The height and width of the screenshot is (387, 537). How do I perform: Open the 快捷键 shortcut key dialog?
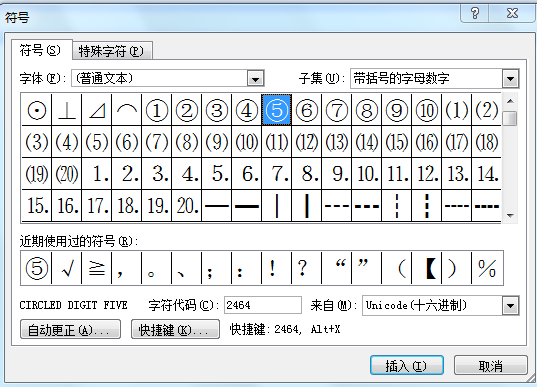click(x=175, y=329)
